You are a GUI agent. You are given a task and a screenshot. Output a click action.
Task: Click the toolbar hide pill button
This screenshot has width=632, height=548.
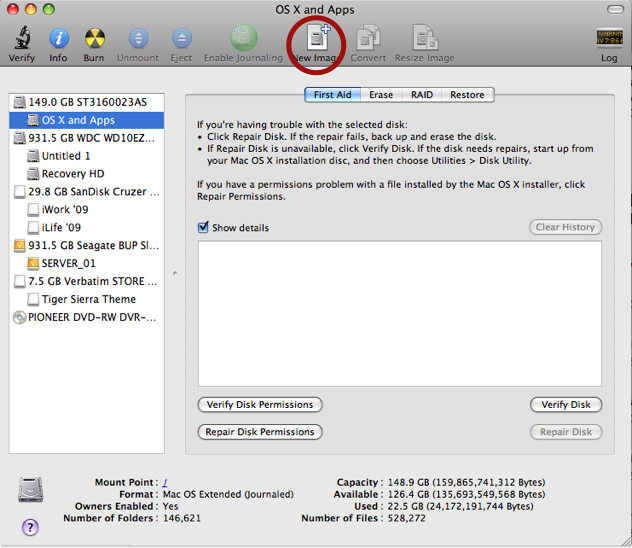615,9
